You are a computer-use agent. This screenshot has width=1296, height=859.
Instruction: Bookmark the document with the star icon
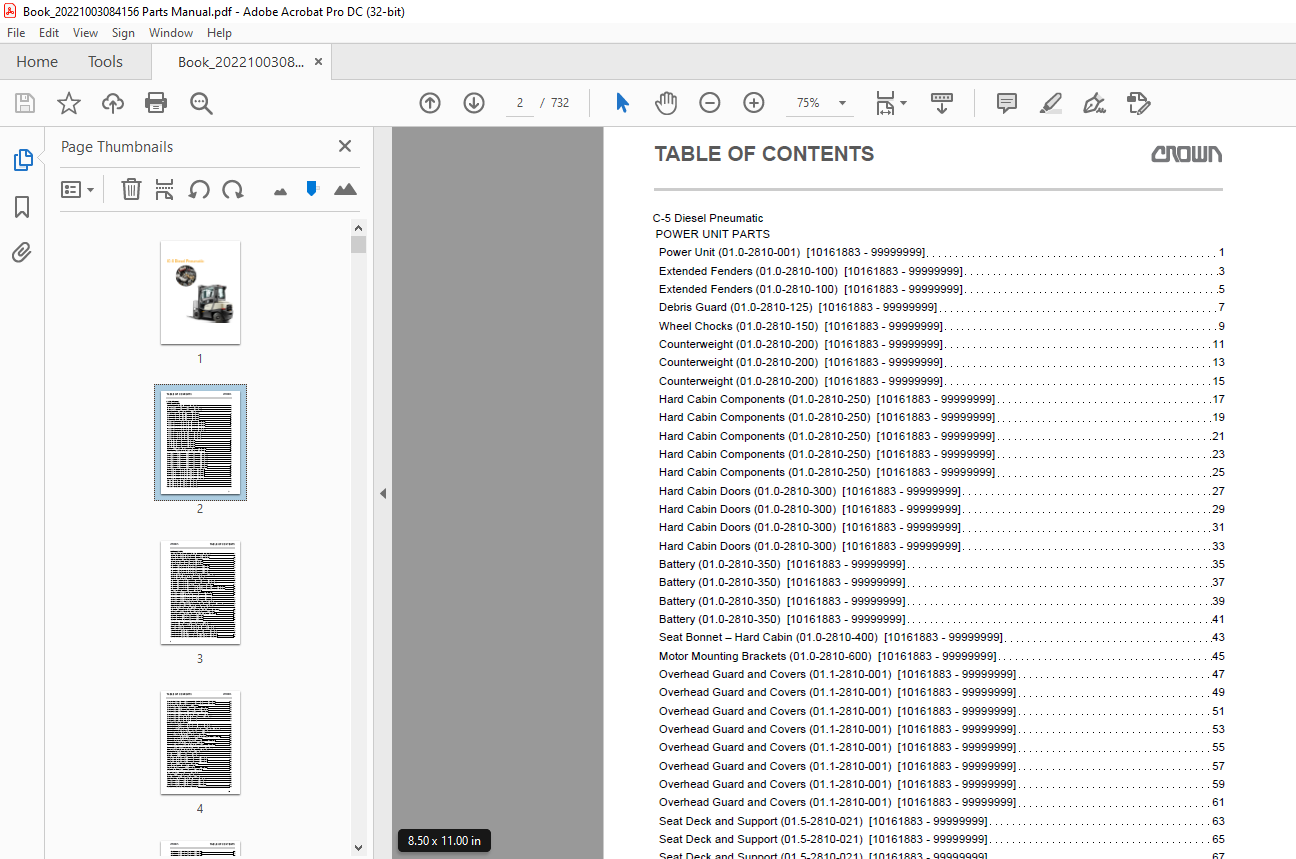[69, 103]
